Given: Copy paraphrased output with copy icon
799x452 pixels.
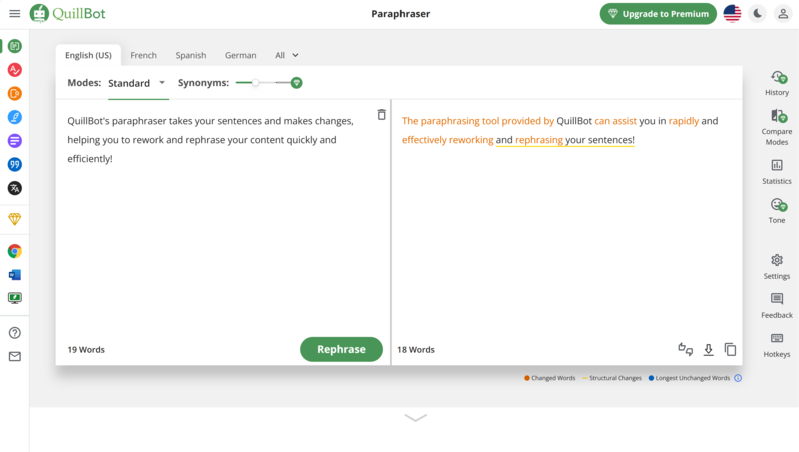Looking at the screenshot, I should [x=730, y=349].
